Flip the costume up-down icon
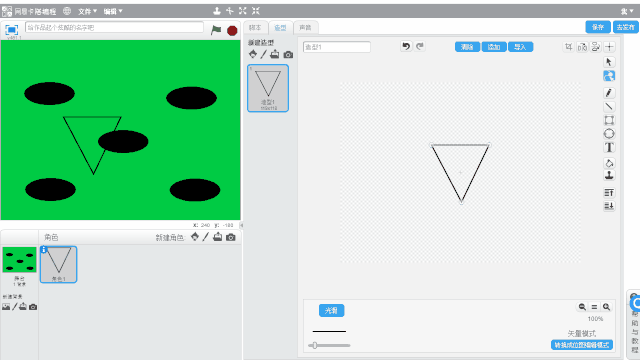640x360 pixels. 596,47
